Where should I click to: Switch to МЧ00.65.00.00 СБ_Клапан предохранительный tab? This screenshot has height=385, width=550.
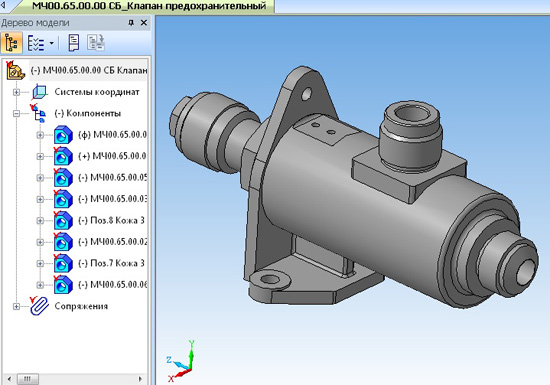149,6
